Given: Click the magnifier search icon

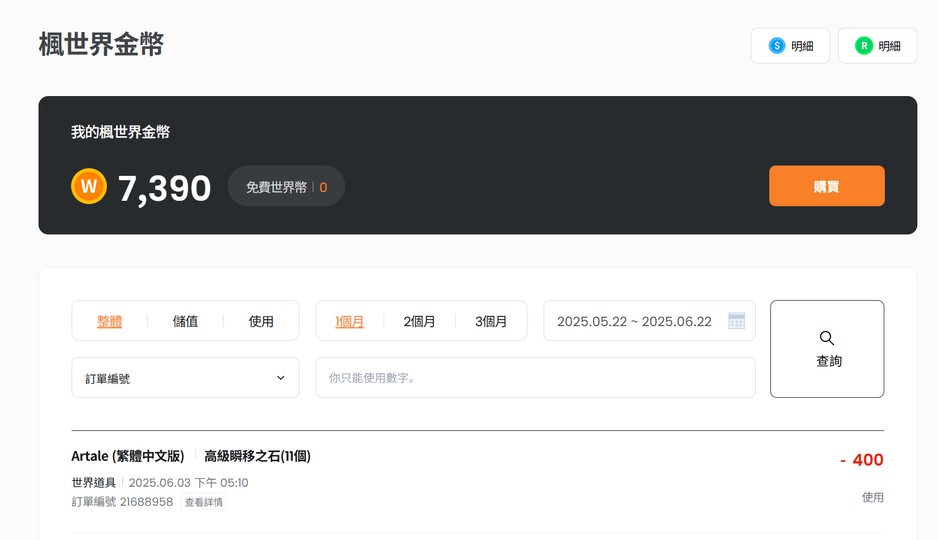Looking at the screenshot, I should [x=827, y=338].
